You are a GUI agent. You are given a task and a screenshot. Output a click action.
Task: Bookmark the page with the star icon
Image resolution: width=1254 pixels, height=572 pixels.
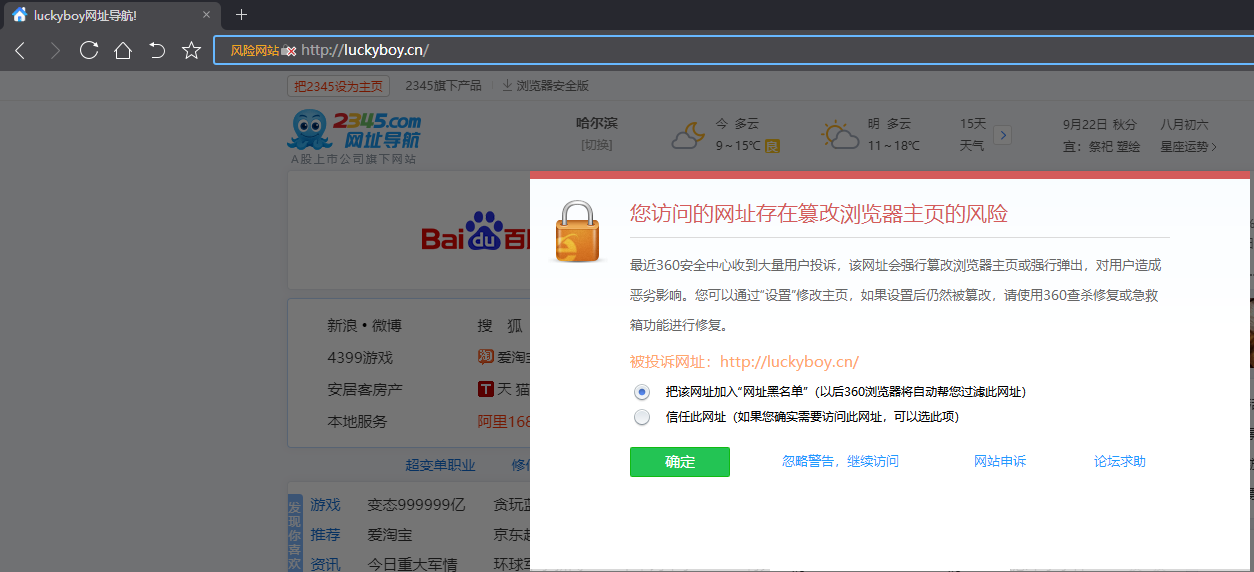[x=191, y=50]
